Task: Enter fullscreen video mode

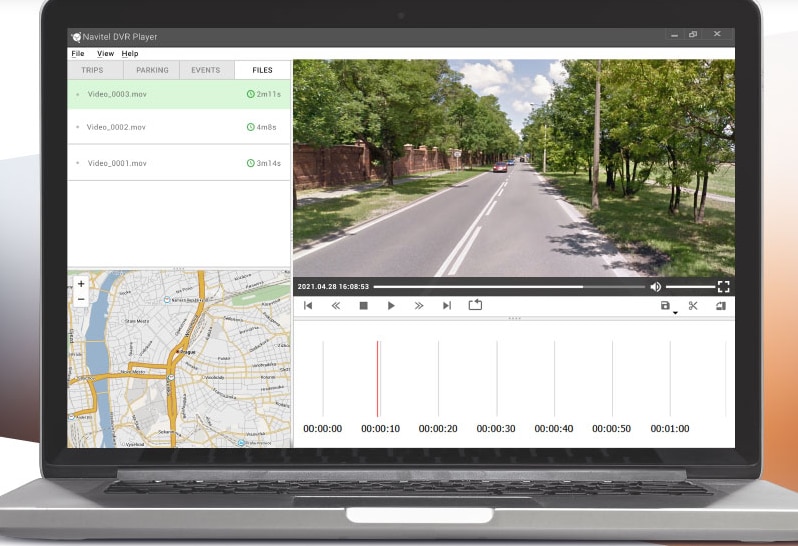Action: (x=723, y=287)
